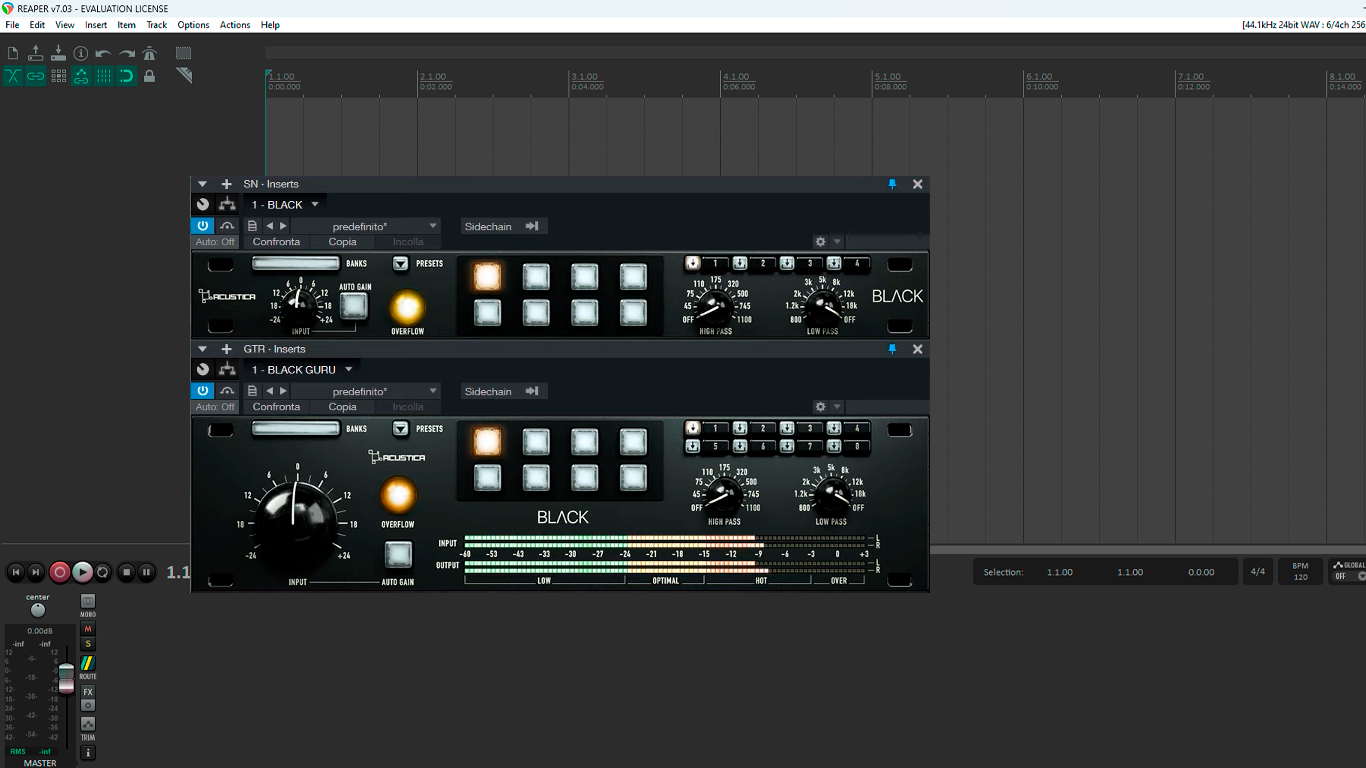
Task: Open the Edit menu
Action: coord(37,25)
